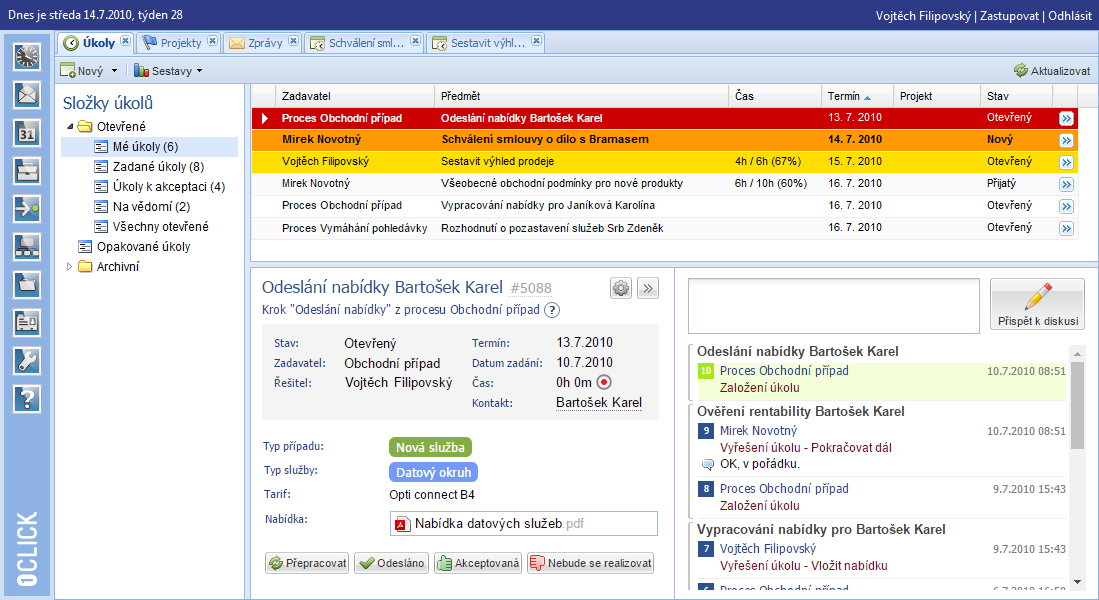Click the Nebude se realizovat button
This screenshot has width=1099, height=600.
point(590,563)
